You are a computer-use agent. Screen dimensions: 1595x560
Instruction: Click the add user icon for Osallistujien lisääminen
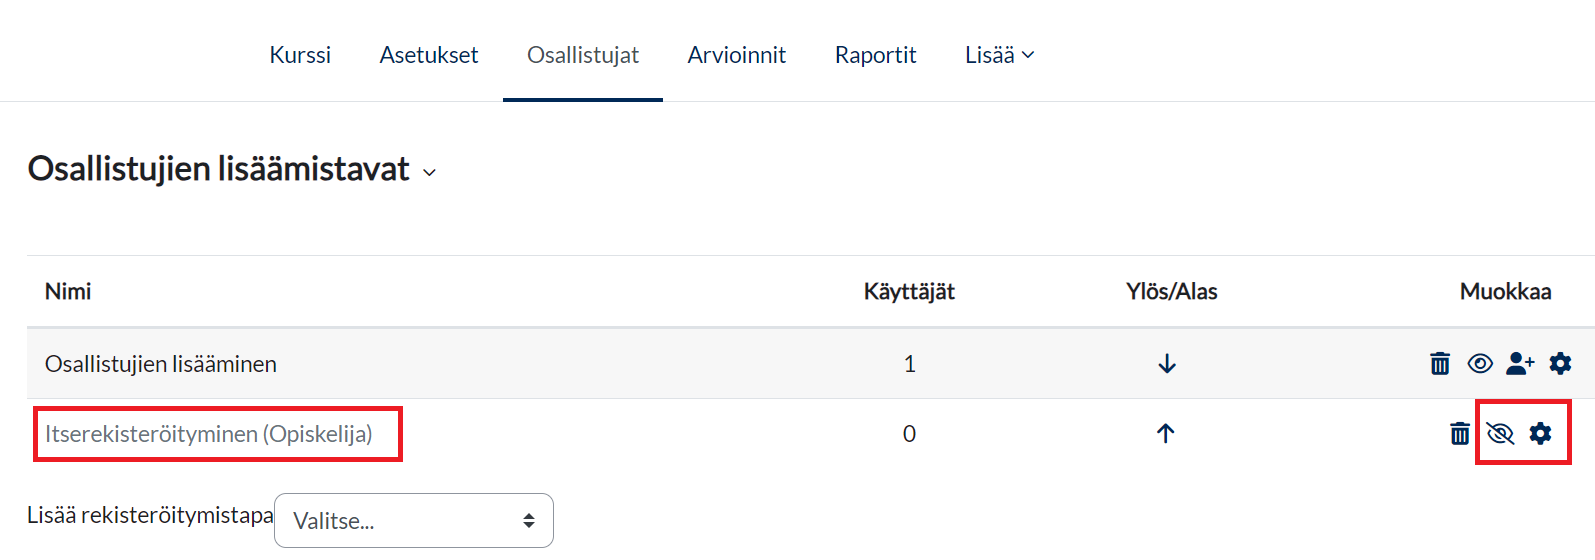(1520, 364)
